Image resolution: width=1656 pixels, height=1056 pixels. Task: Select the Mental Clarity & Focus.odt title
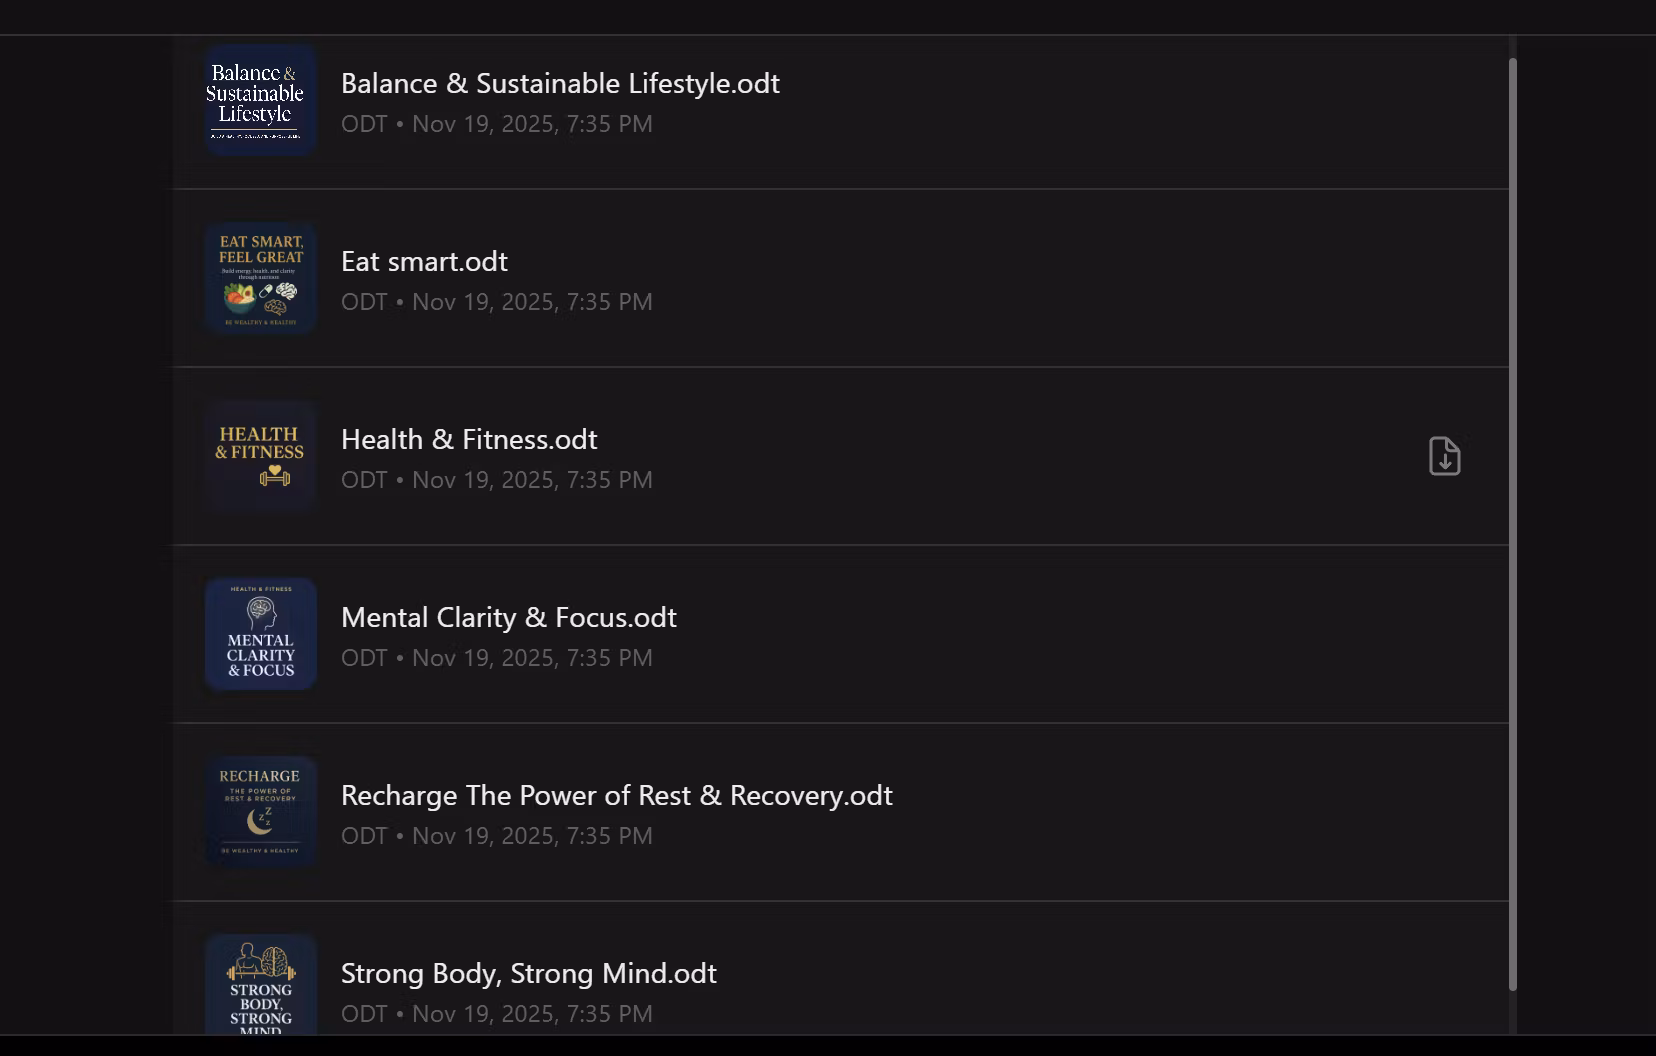click(508, 617)
